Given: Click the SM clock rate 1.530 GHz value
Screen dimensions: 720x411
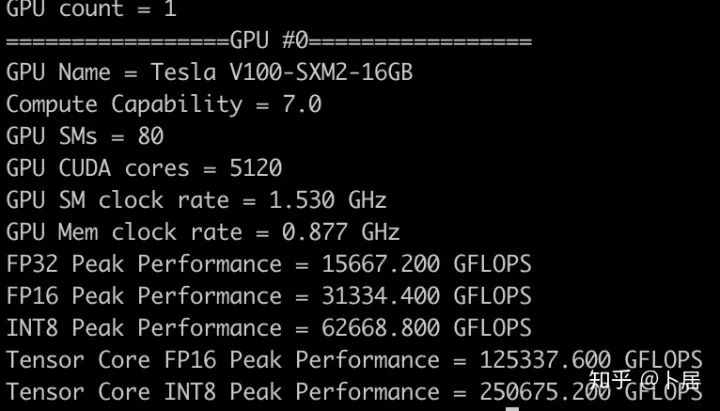Looking at the screenshot, I should (328, 200).
